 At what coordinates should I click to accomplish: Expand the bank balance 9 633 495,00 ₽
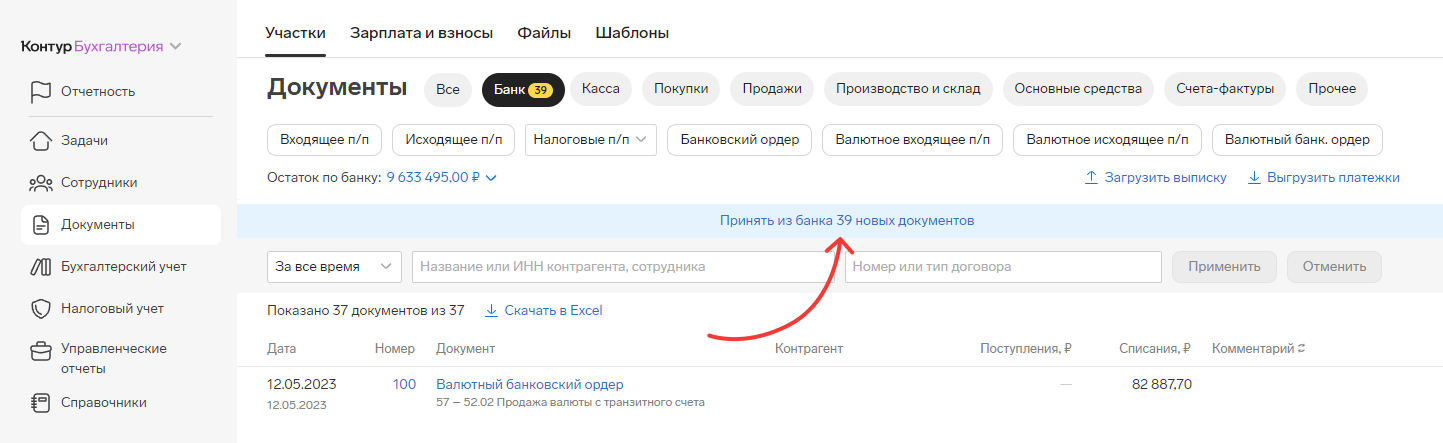click(x=490, y=178)
